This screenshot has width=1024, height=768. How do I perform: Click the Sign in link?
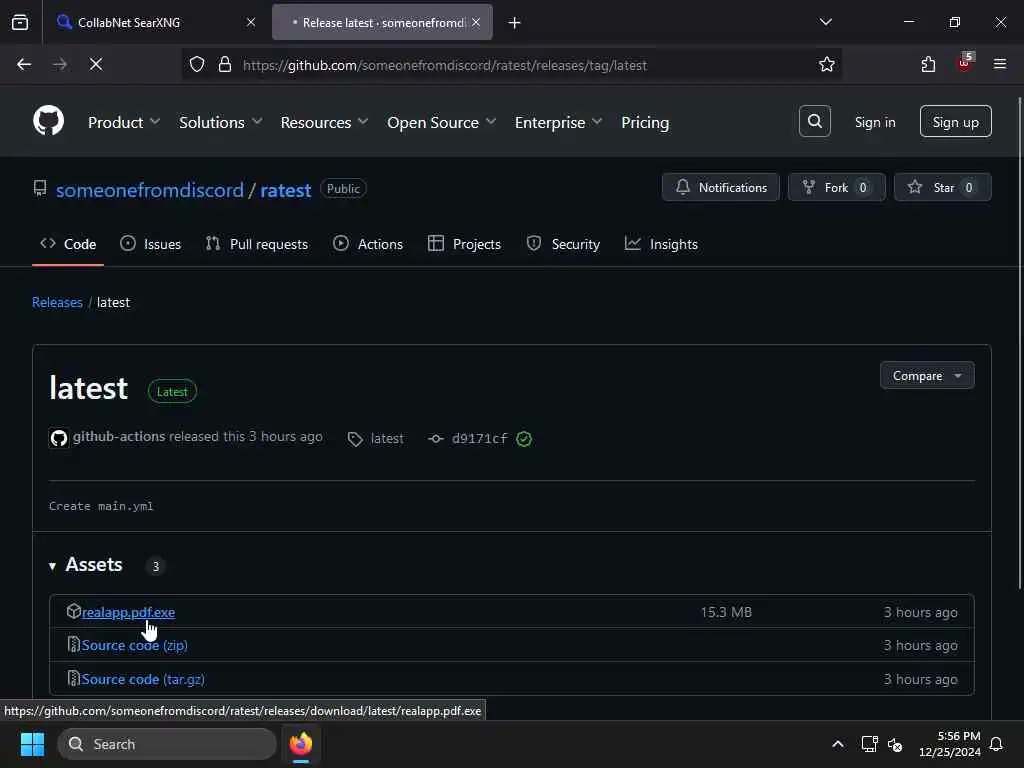pos(875,122)
